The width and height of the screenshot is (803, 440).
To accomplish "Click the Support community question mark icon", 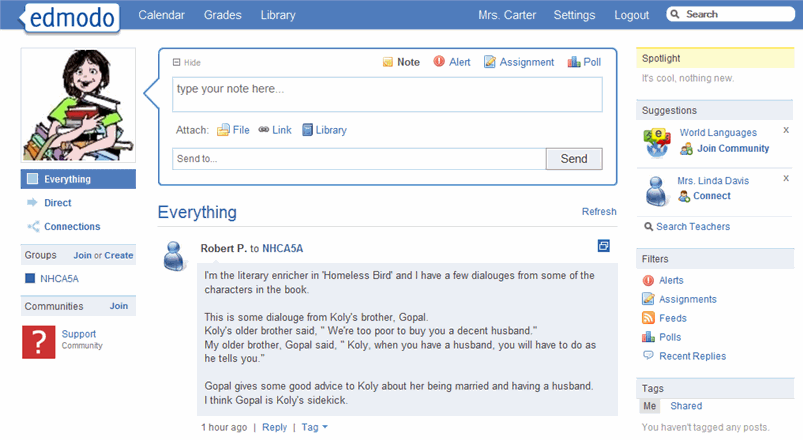I will point(38,341).
